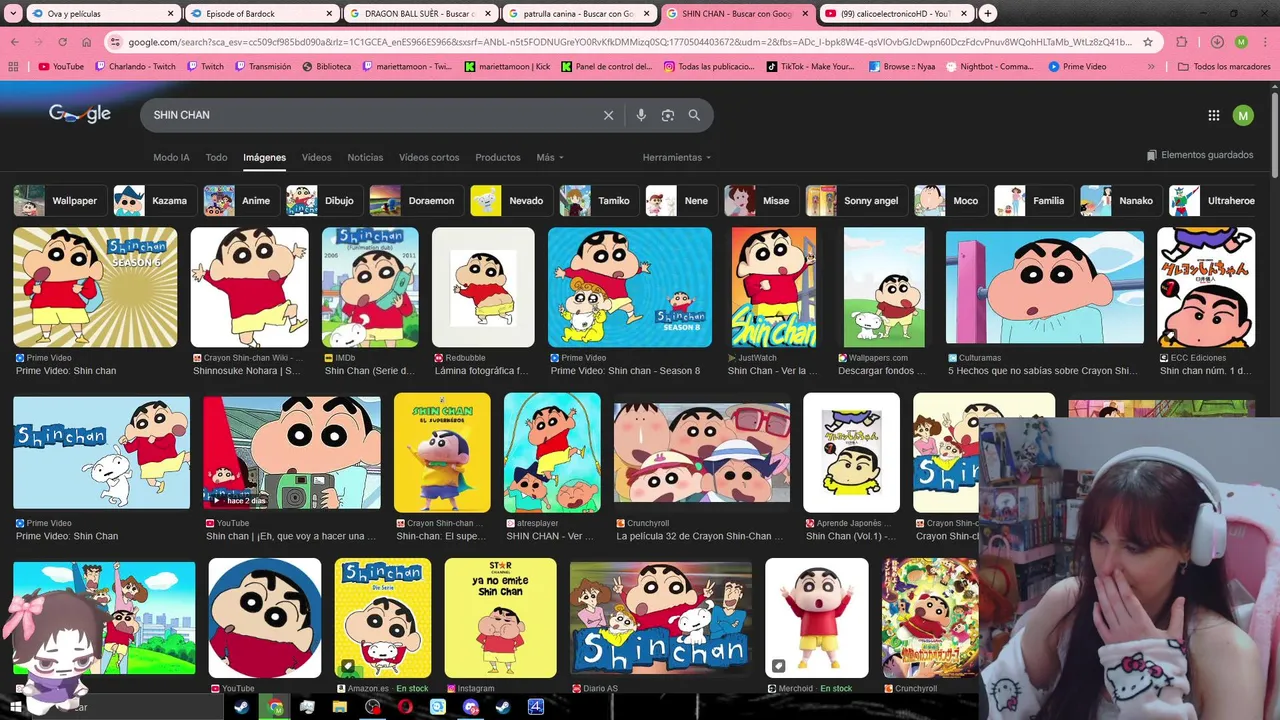Open Nightbot bookmark
This screenshot has height=720, width=1280.
(x=988, y=67)
